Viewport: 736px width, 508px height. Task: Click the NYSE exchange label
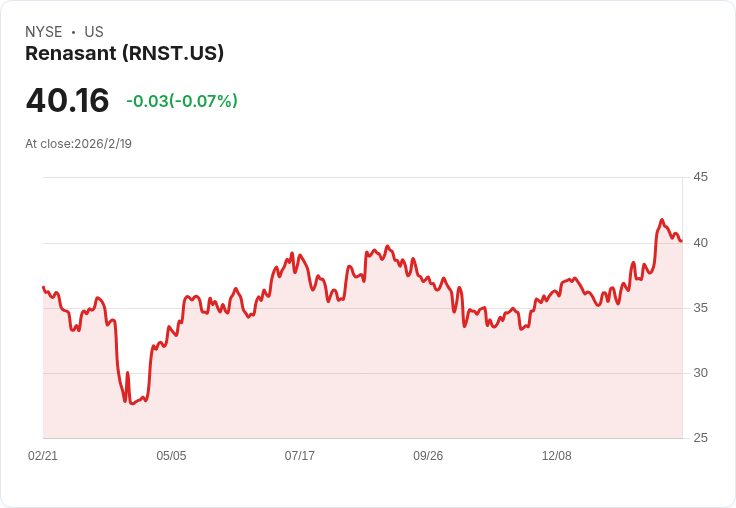[x=44, y=32]
